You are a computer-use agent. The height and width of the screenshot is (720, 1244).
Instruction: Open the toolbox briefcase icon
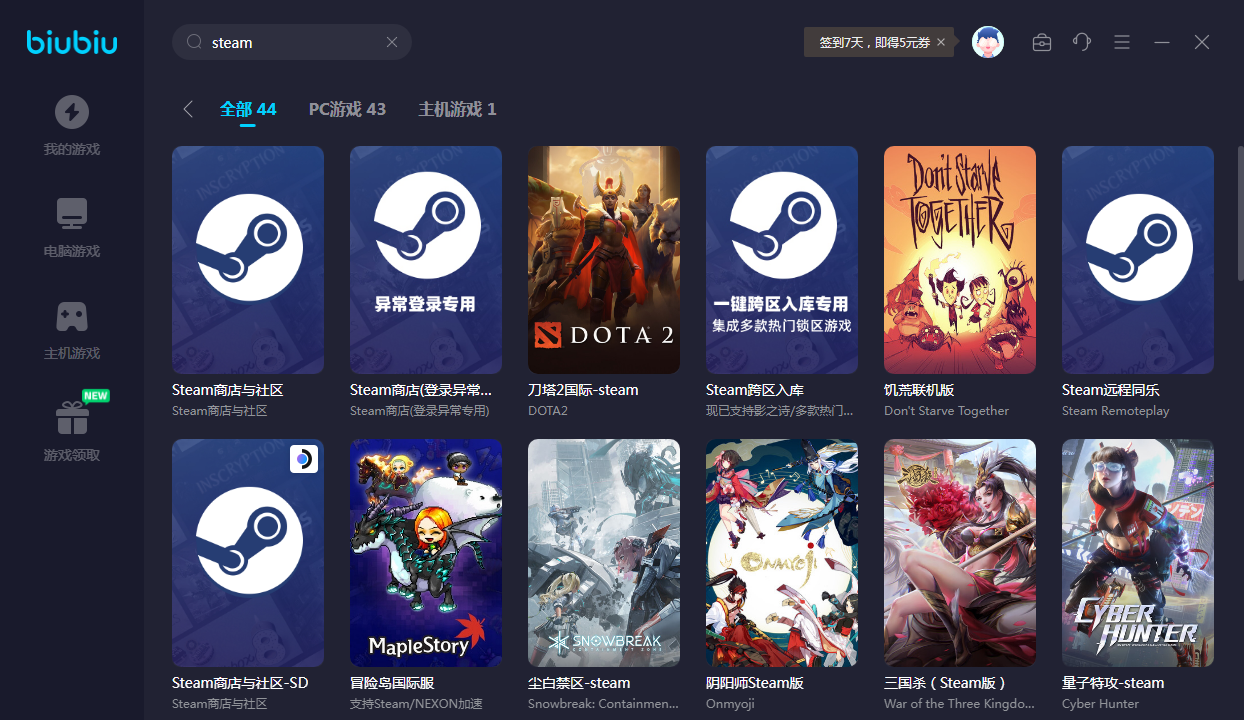1042,42
